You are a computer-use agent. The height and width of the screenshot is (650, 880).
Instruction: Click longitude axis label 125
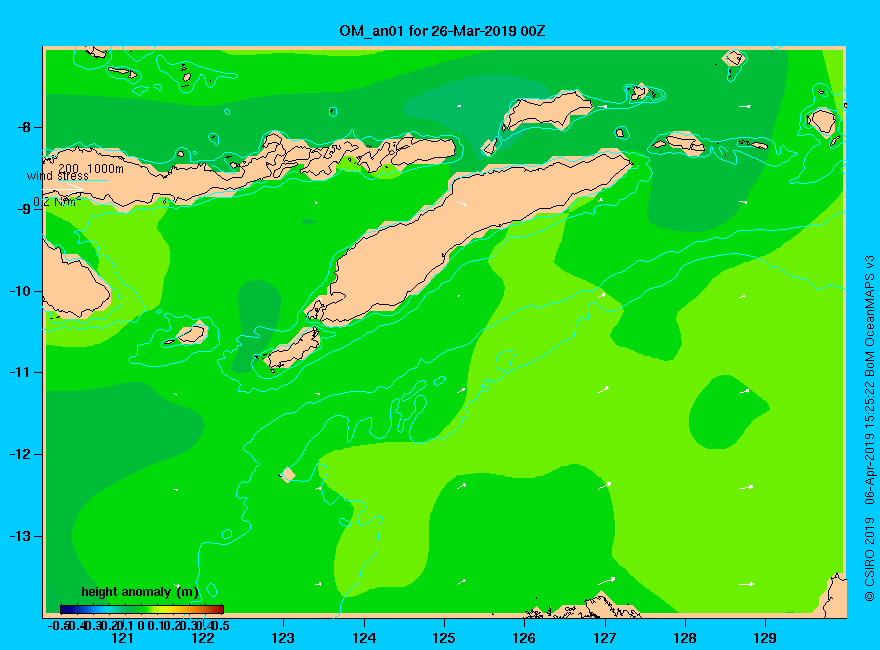point(444,638)
